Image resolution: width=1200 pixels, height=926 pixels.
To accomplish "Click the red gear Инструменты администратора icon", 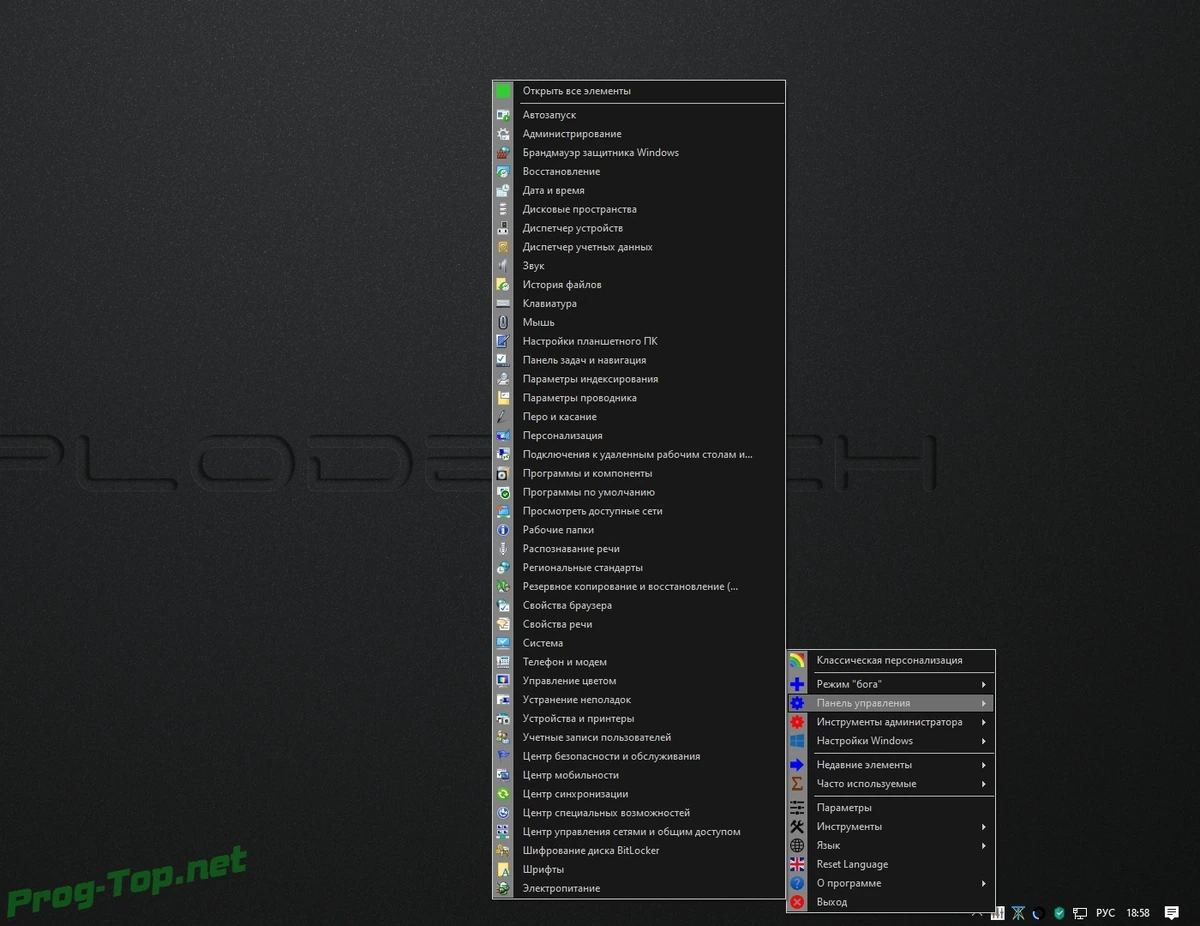I will point(797,722).
